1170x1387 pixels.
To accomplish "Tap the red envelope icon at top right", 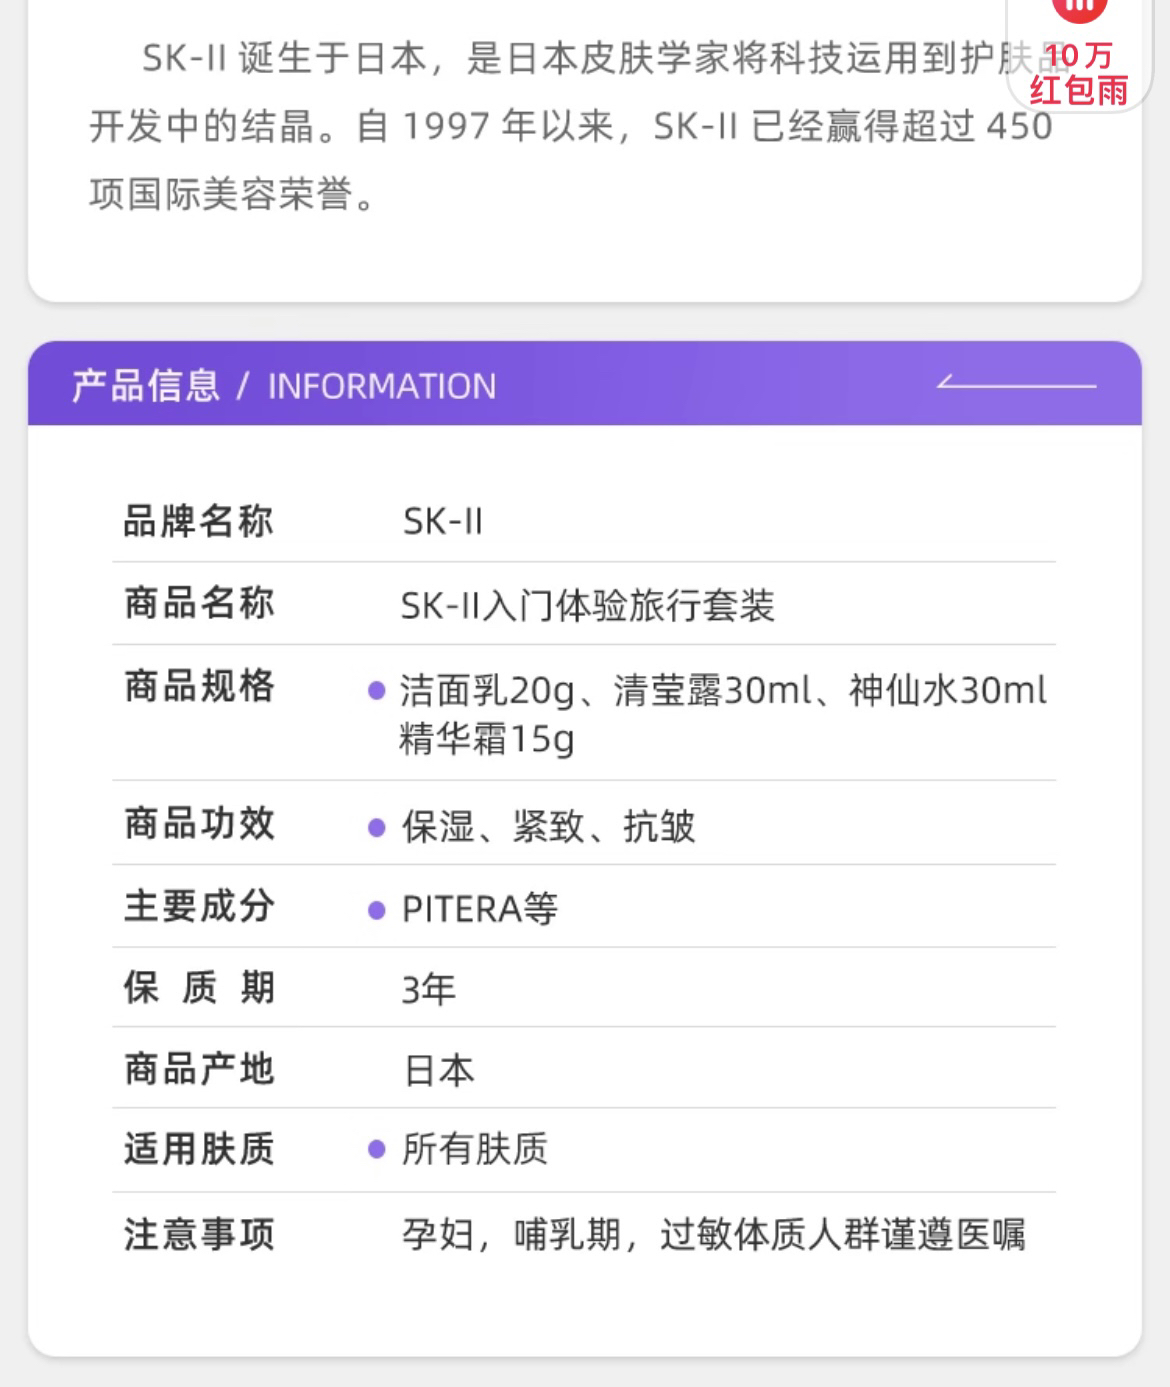I will [x=1080, y=8].
